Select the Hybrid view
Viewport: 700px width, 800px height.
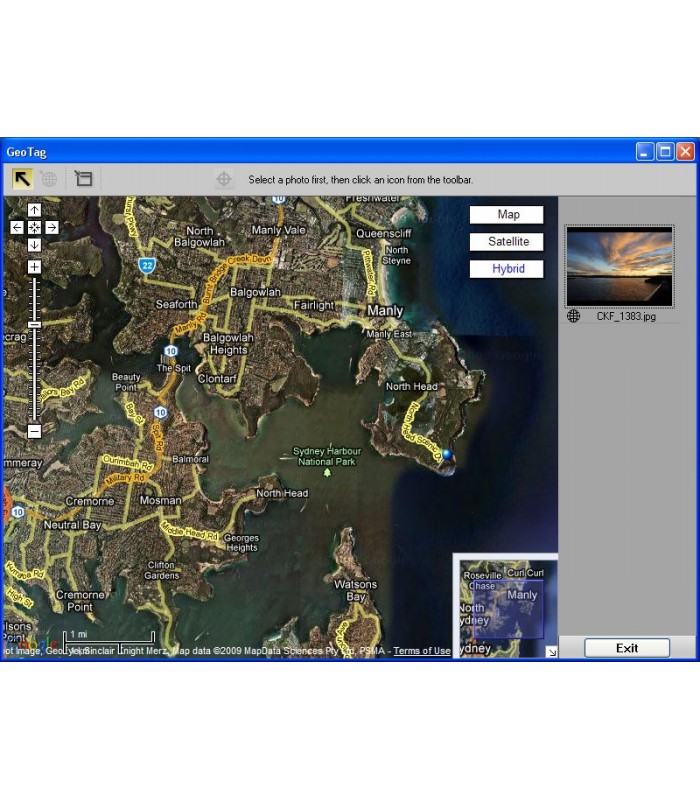507,269
